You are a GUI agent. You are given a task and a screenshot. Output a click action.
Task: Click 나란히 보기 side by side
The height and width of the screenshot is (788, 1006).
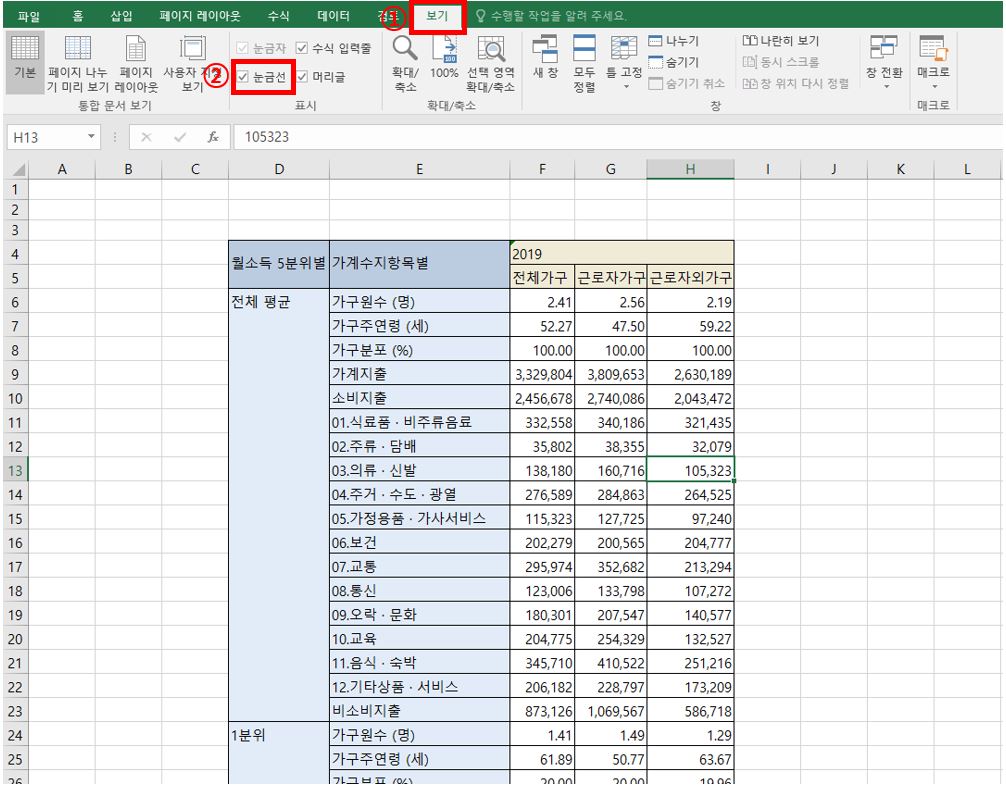tap(781, 41)
